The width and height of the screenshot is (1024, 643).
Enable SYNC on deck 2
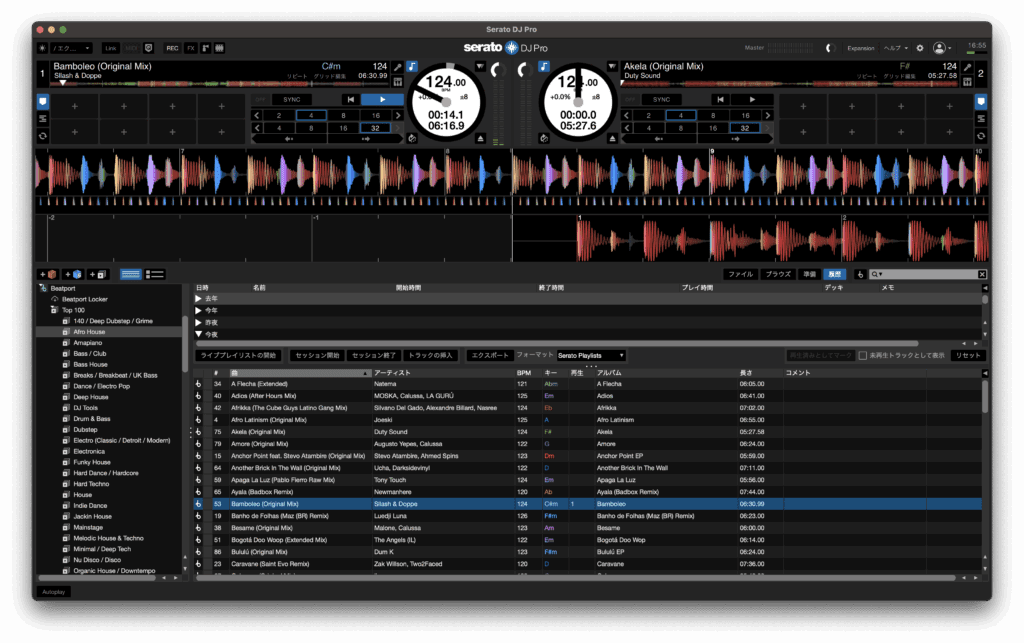coord(662,100)
